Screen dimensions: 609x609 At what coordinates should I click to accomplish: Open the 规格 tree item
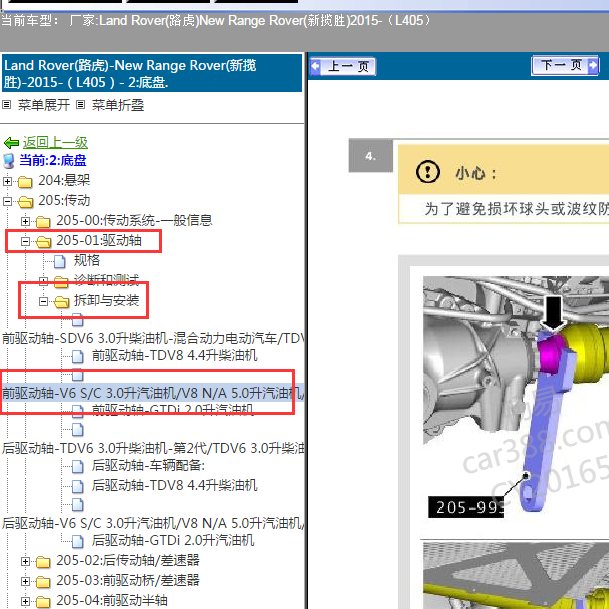pyautogui.click(x=87, y=260)
